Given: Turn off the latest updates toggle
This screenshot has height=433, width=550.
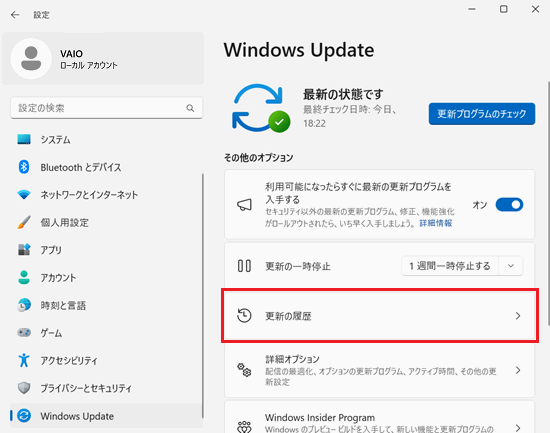Looking at the screenshot, I should tap(509, 205).
